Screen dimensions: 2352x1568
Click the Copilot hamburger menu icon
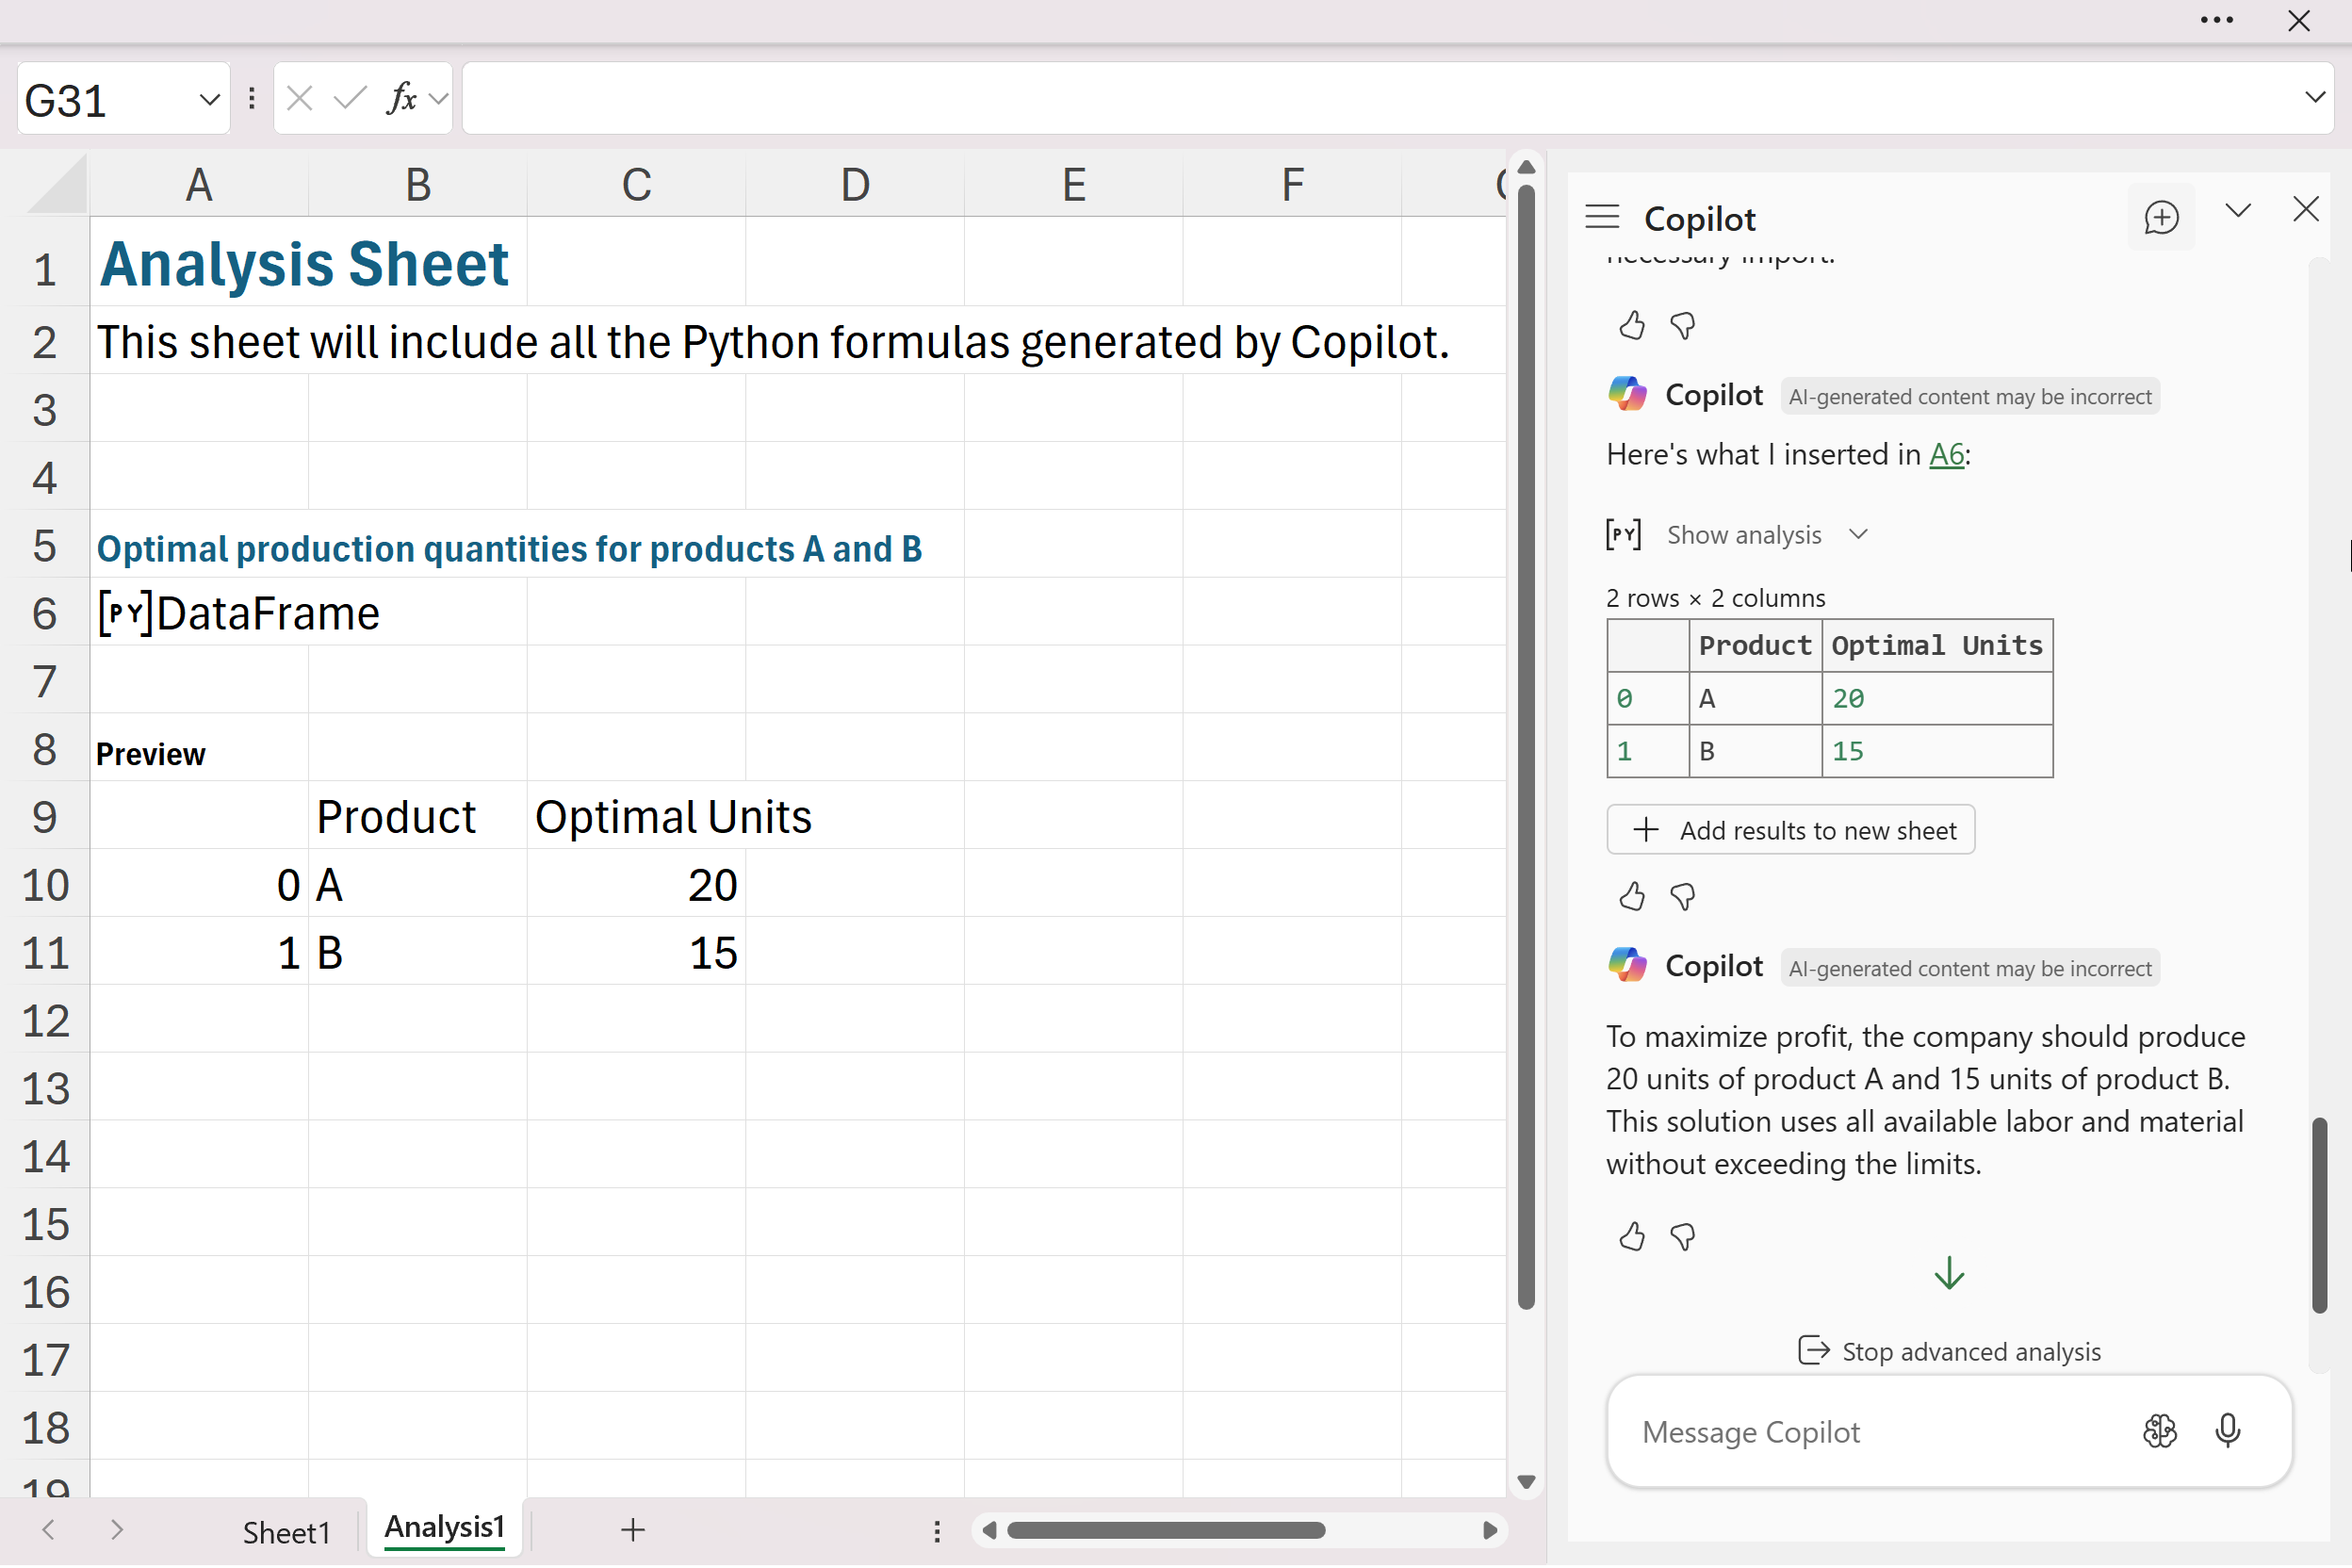click(1601, 216)
